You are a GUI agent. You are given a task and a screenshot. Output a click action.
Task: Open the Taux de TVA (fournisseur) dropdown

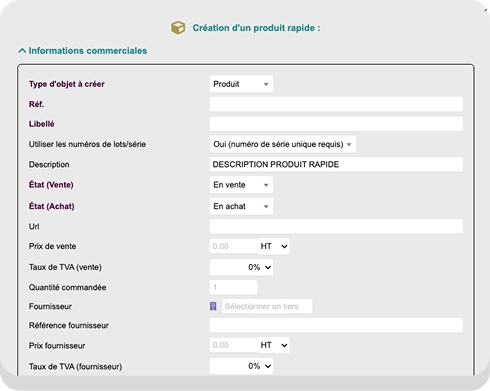[241, 366]
